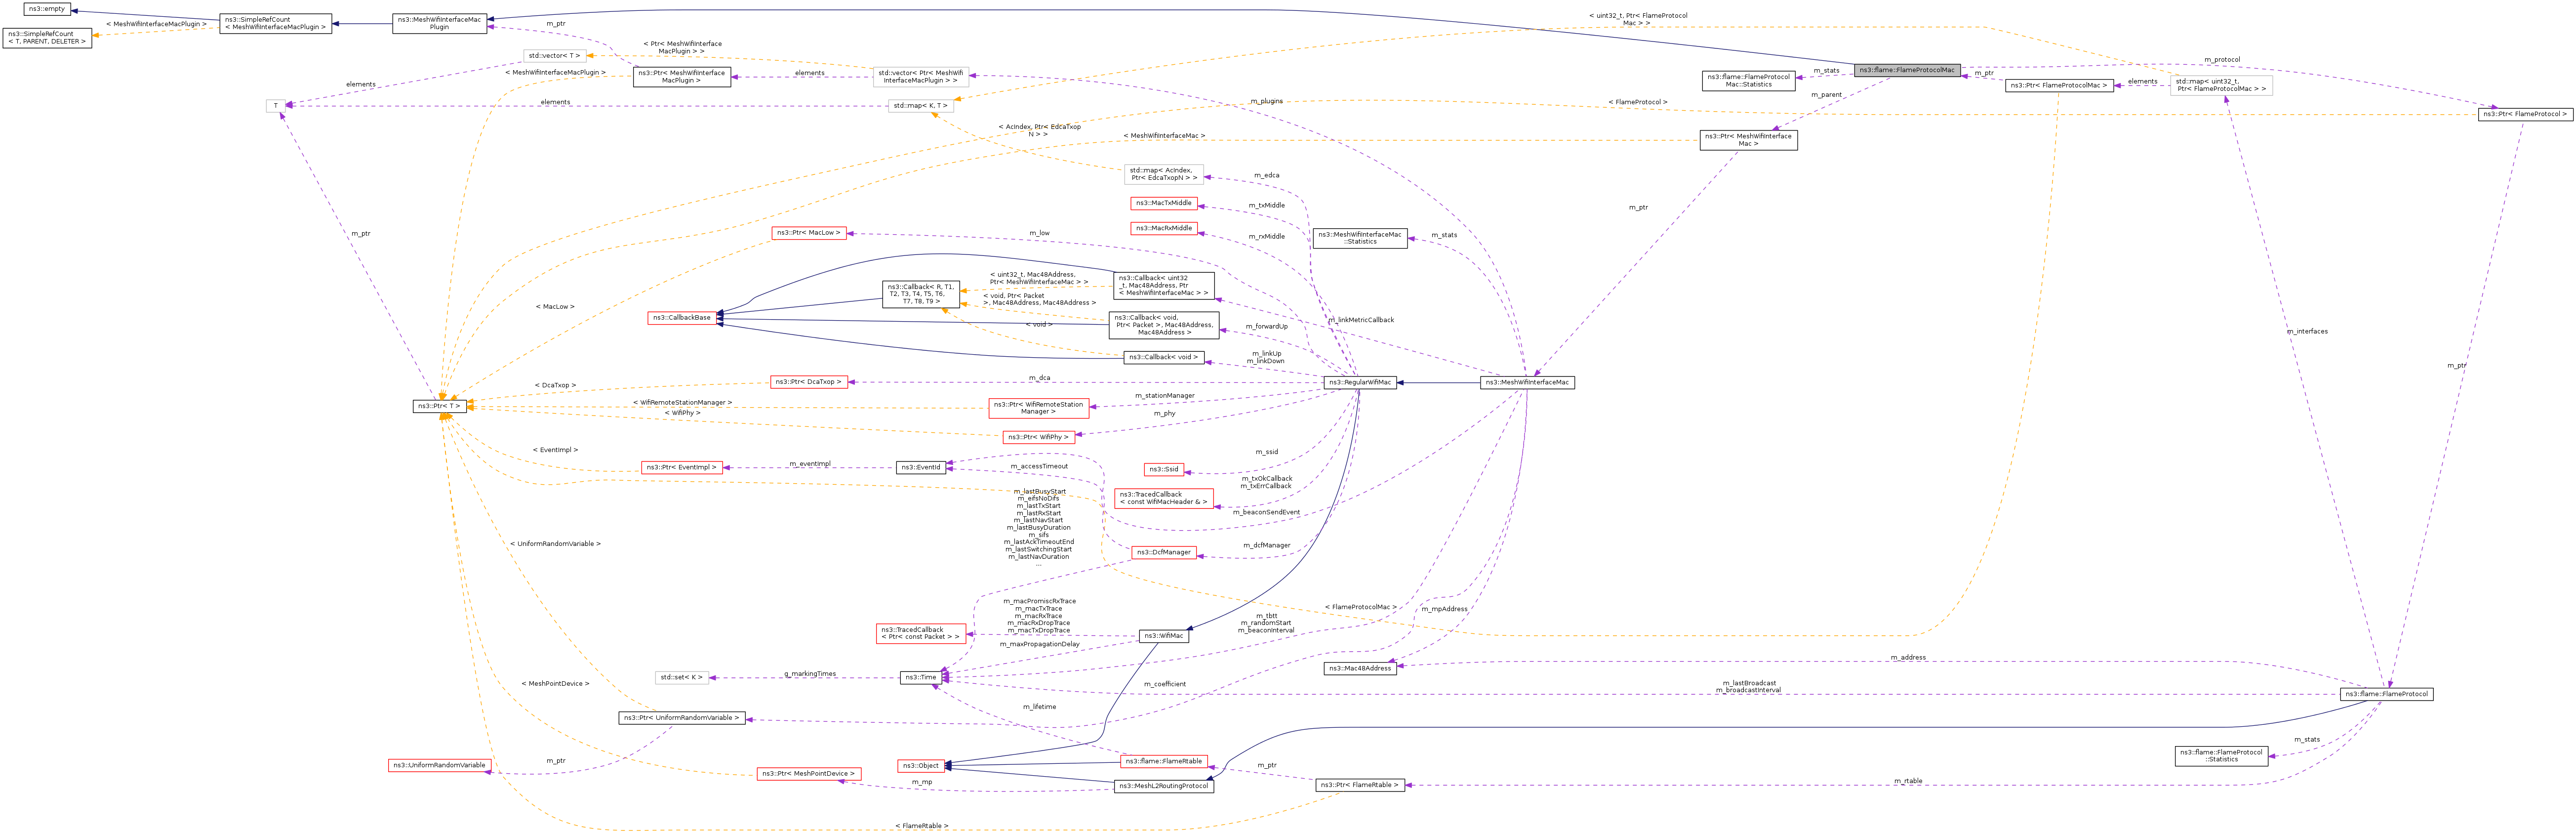Open the ns3::MacRxMiddle node
2576x833 pixels.
(1163, 228)
